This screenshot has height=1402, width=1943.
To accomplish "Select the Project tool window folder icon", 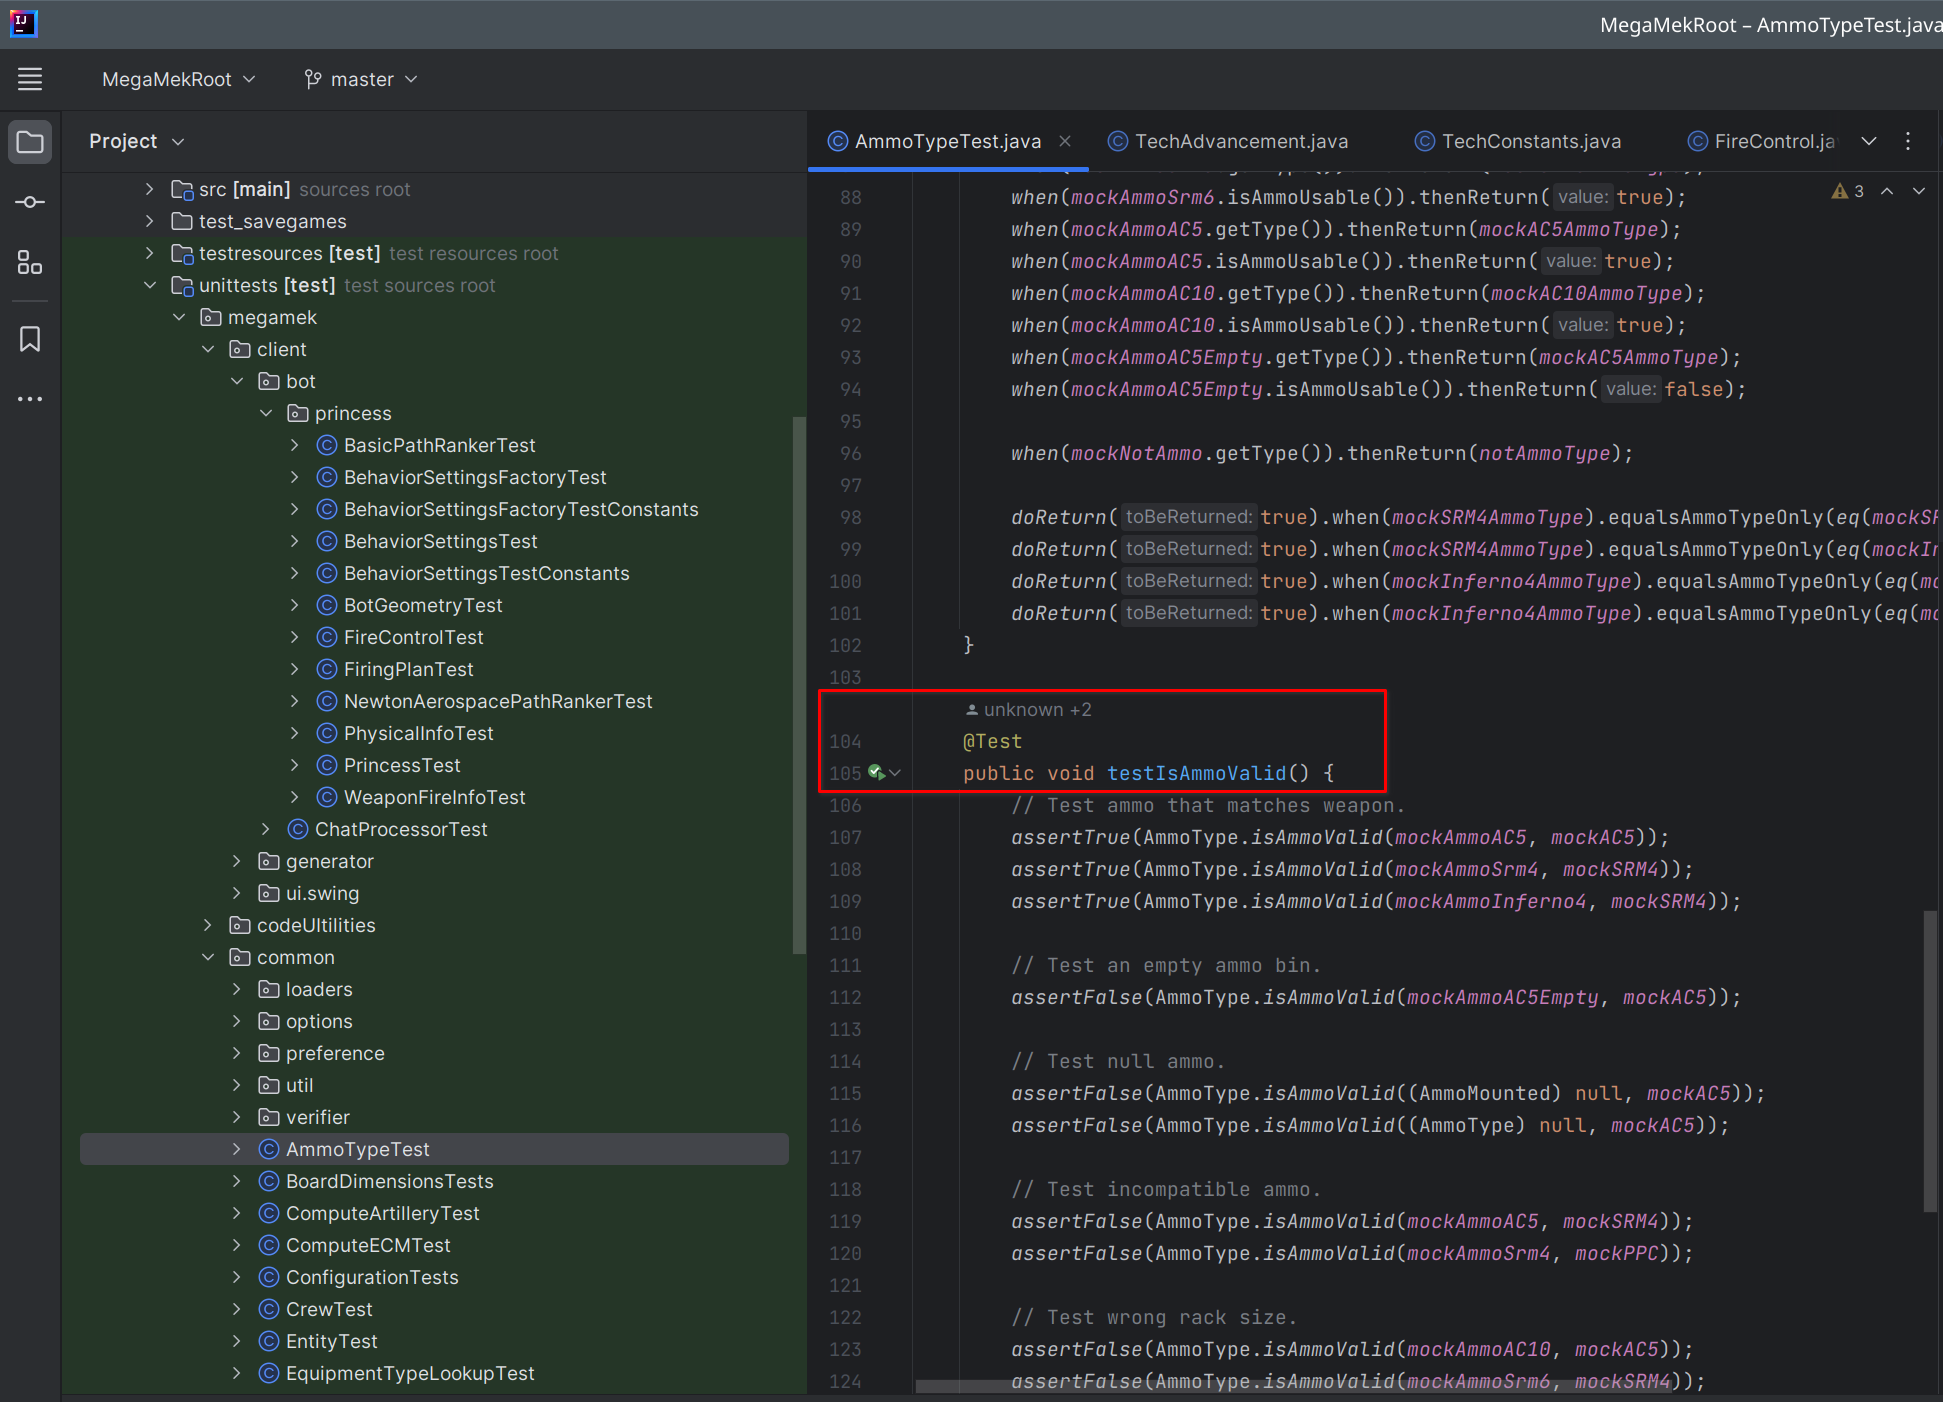I will point(29,141).
